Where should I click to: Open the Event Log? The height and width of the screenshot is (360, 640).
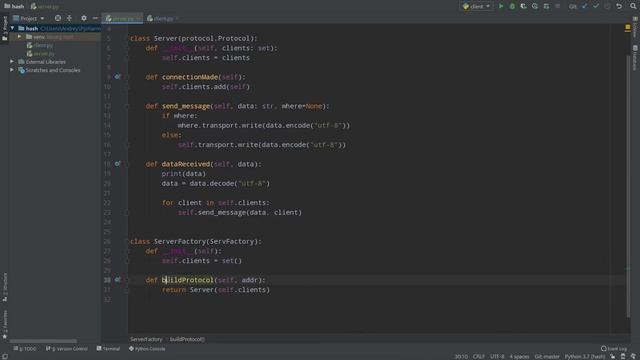[x=614, y=349]
